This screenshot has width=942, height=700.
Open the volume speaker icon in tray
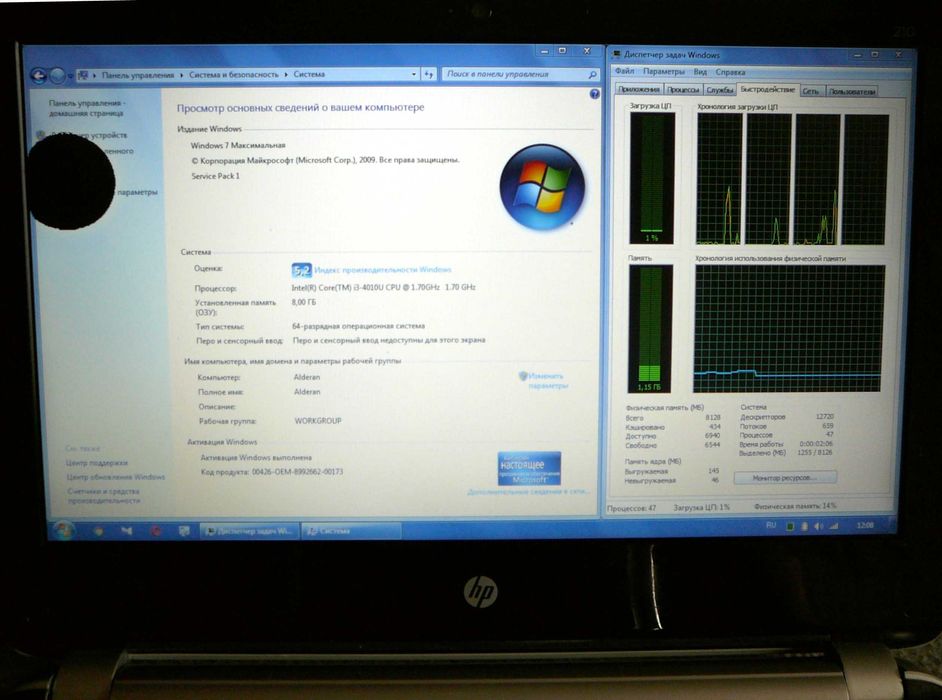pyautogui.click(x=818, y=526)
